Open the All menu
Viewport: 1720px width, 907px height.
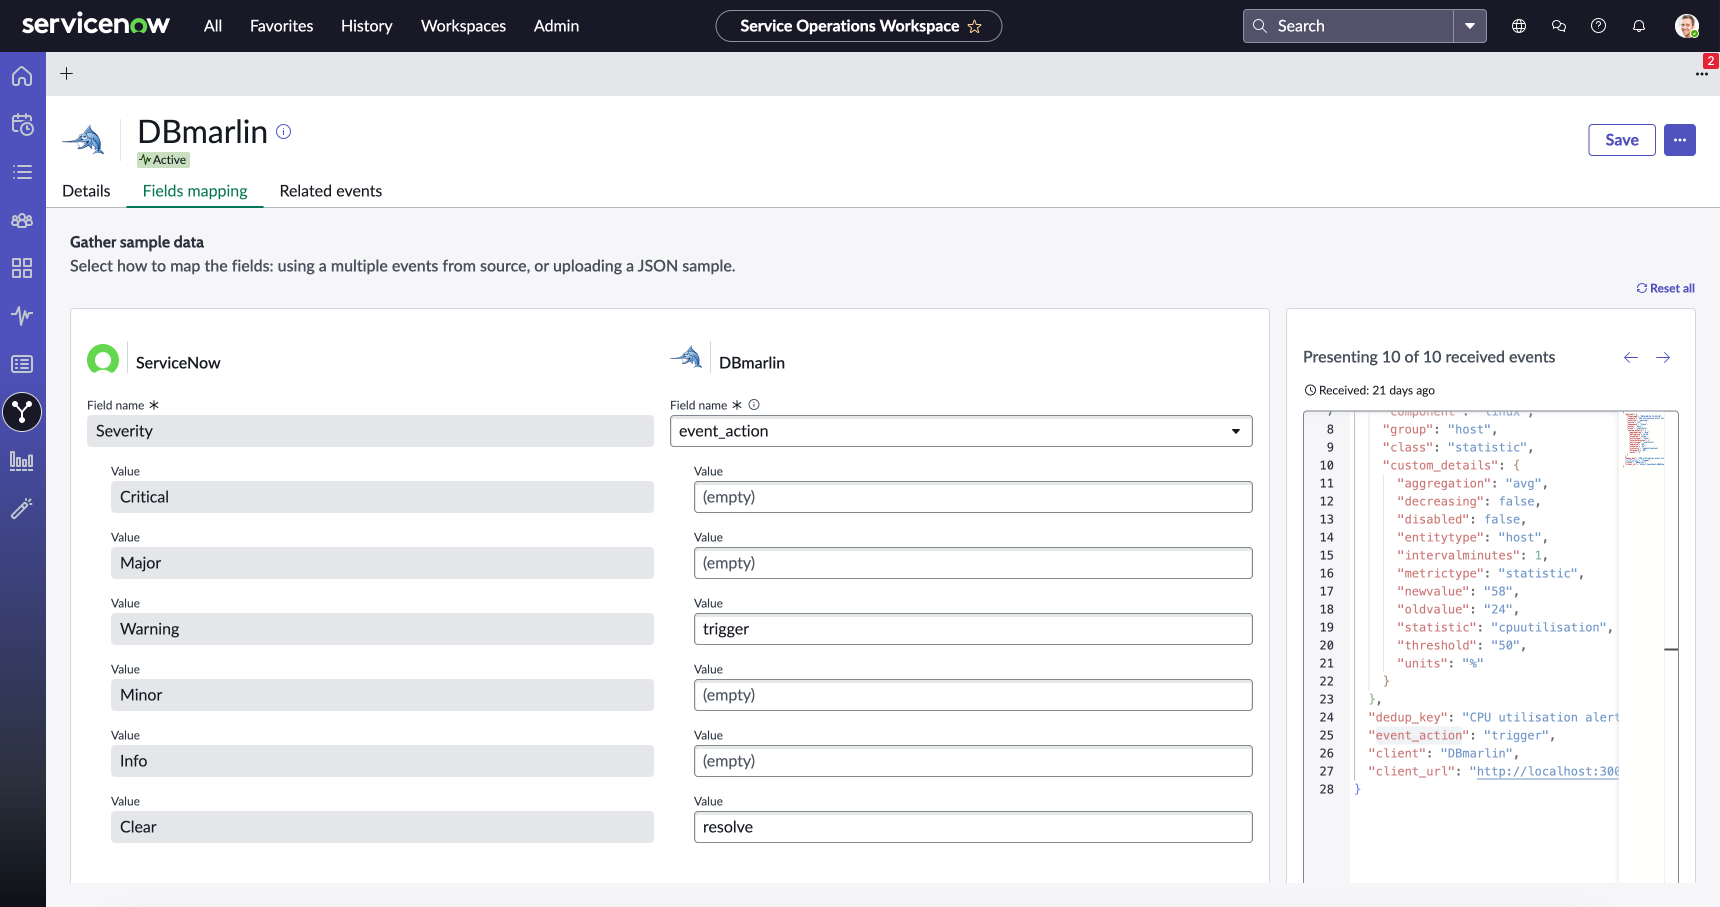pos(213,26)
